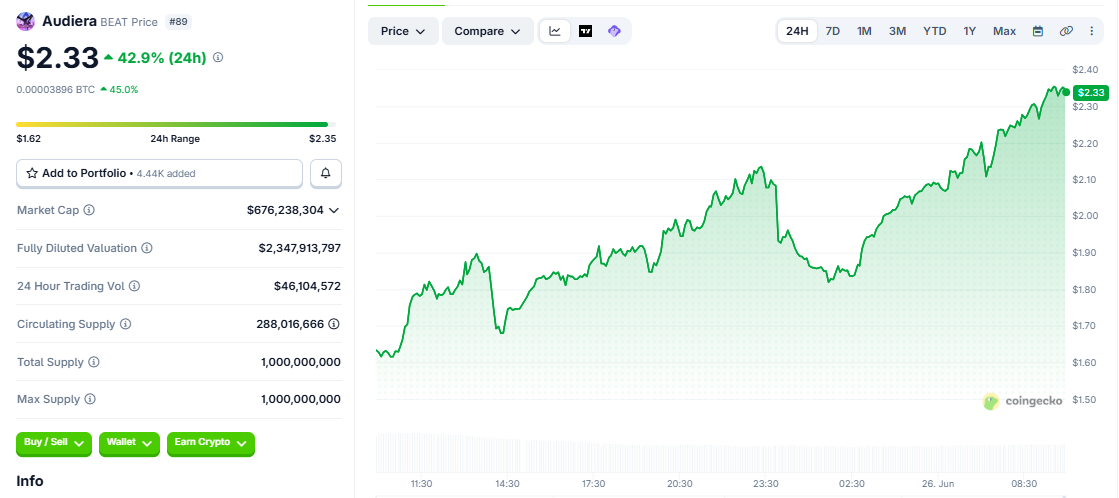Copy chart link icon
The image size is (1119, 498).
[x=1066, y=31]
